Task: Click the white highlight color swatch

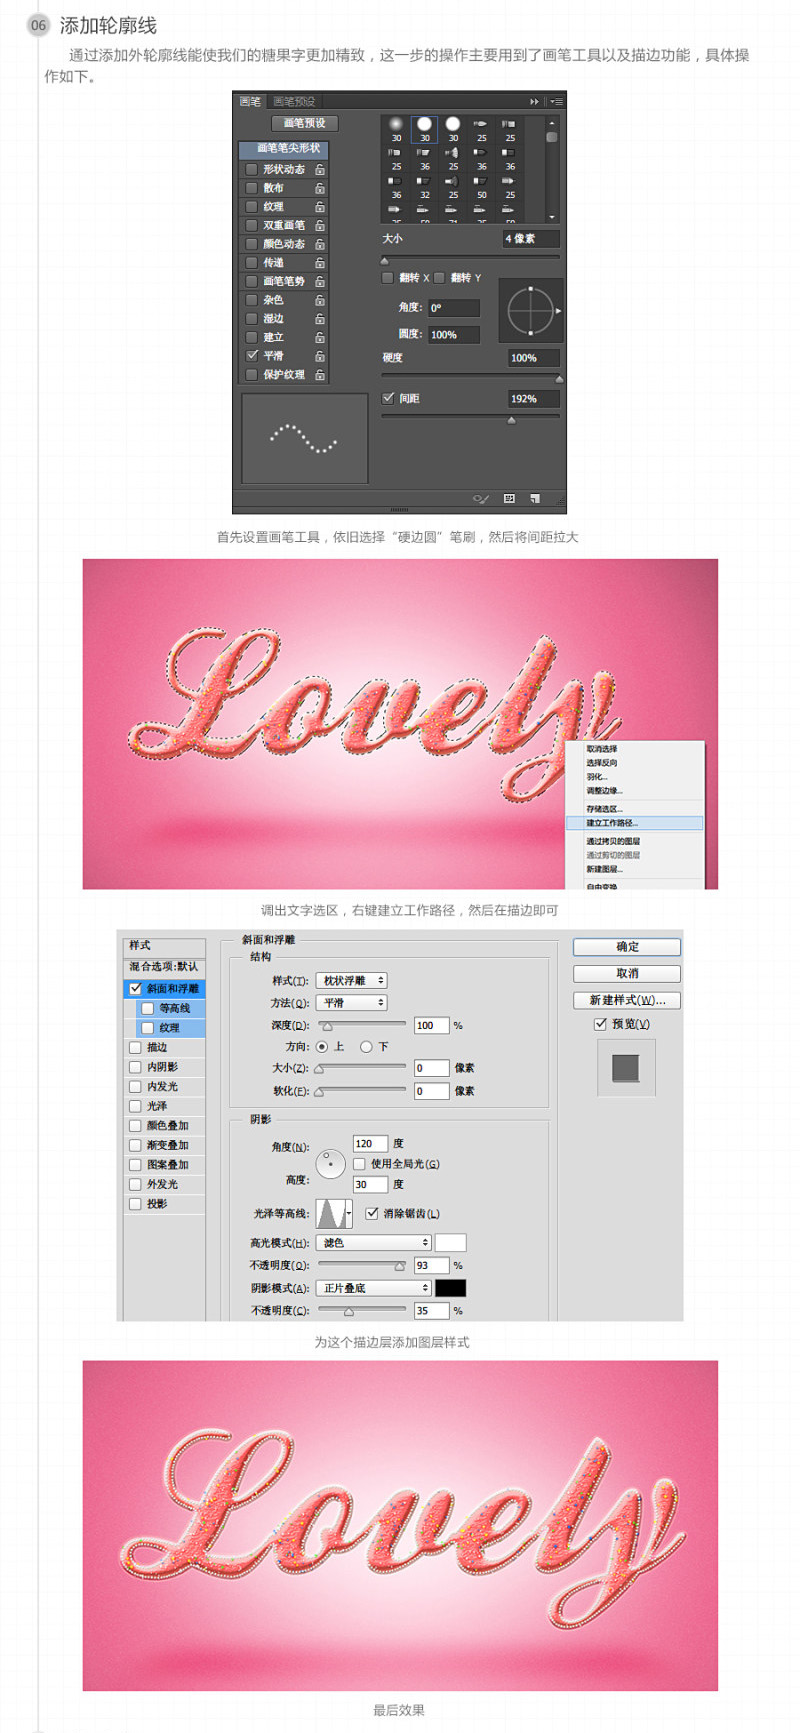Action: pos(450,1243)
